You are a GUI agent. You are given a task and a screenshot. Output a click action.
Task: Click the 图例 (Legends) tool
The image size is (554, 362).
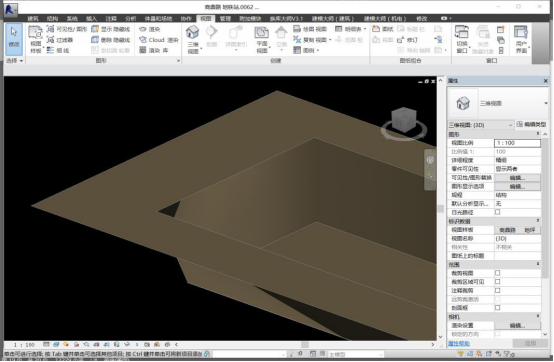(x=306, y=51)
